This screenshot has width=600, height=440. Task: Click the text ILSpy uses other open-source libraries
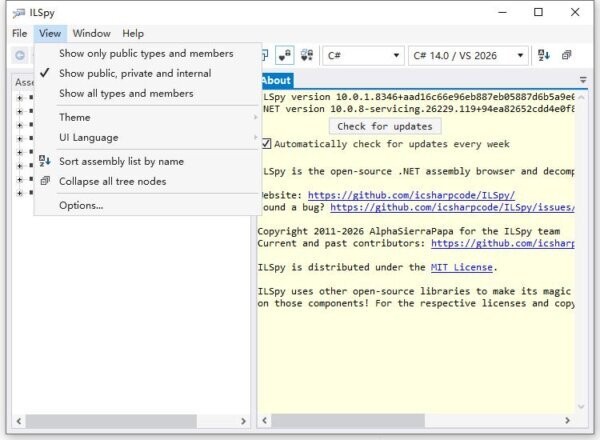[x=364, y=291]
